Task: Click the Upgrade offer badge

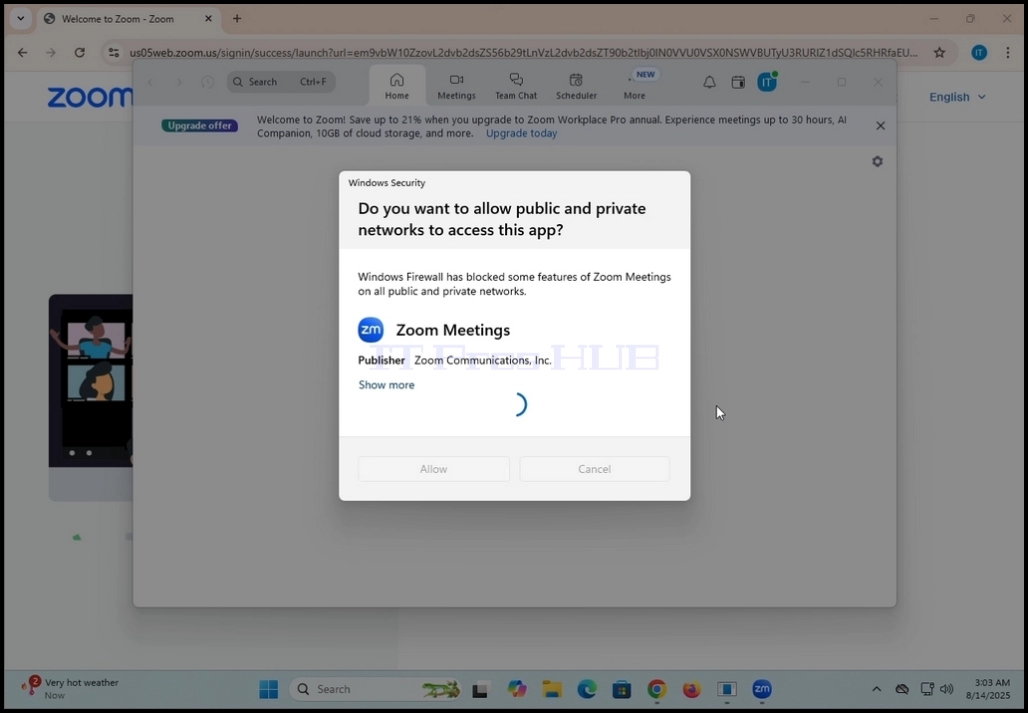Action: pyautogui.click(x=199, y=126)
